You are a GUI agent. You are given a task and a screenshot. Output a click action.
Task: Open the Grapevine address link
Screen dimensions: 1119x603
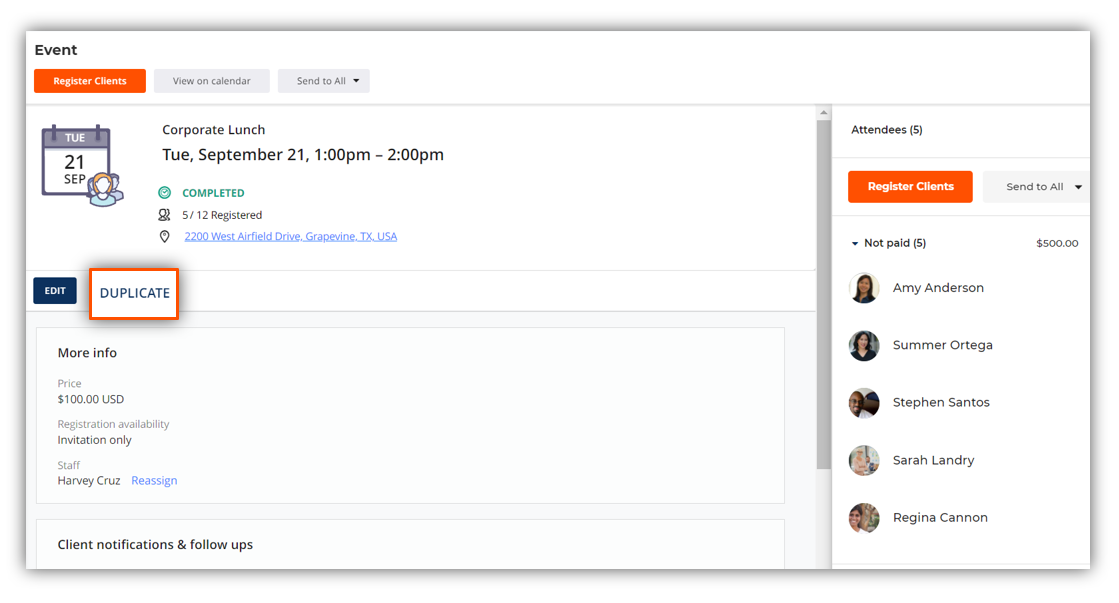pos(290,236)
